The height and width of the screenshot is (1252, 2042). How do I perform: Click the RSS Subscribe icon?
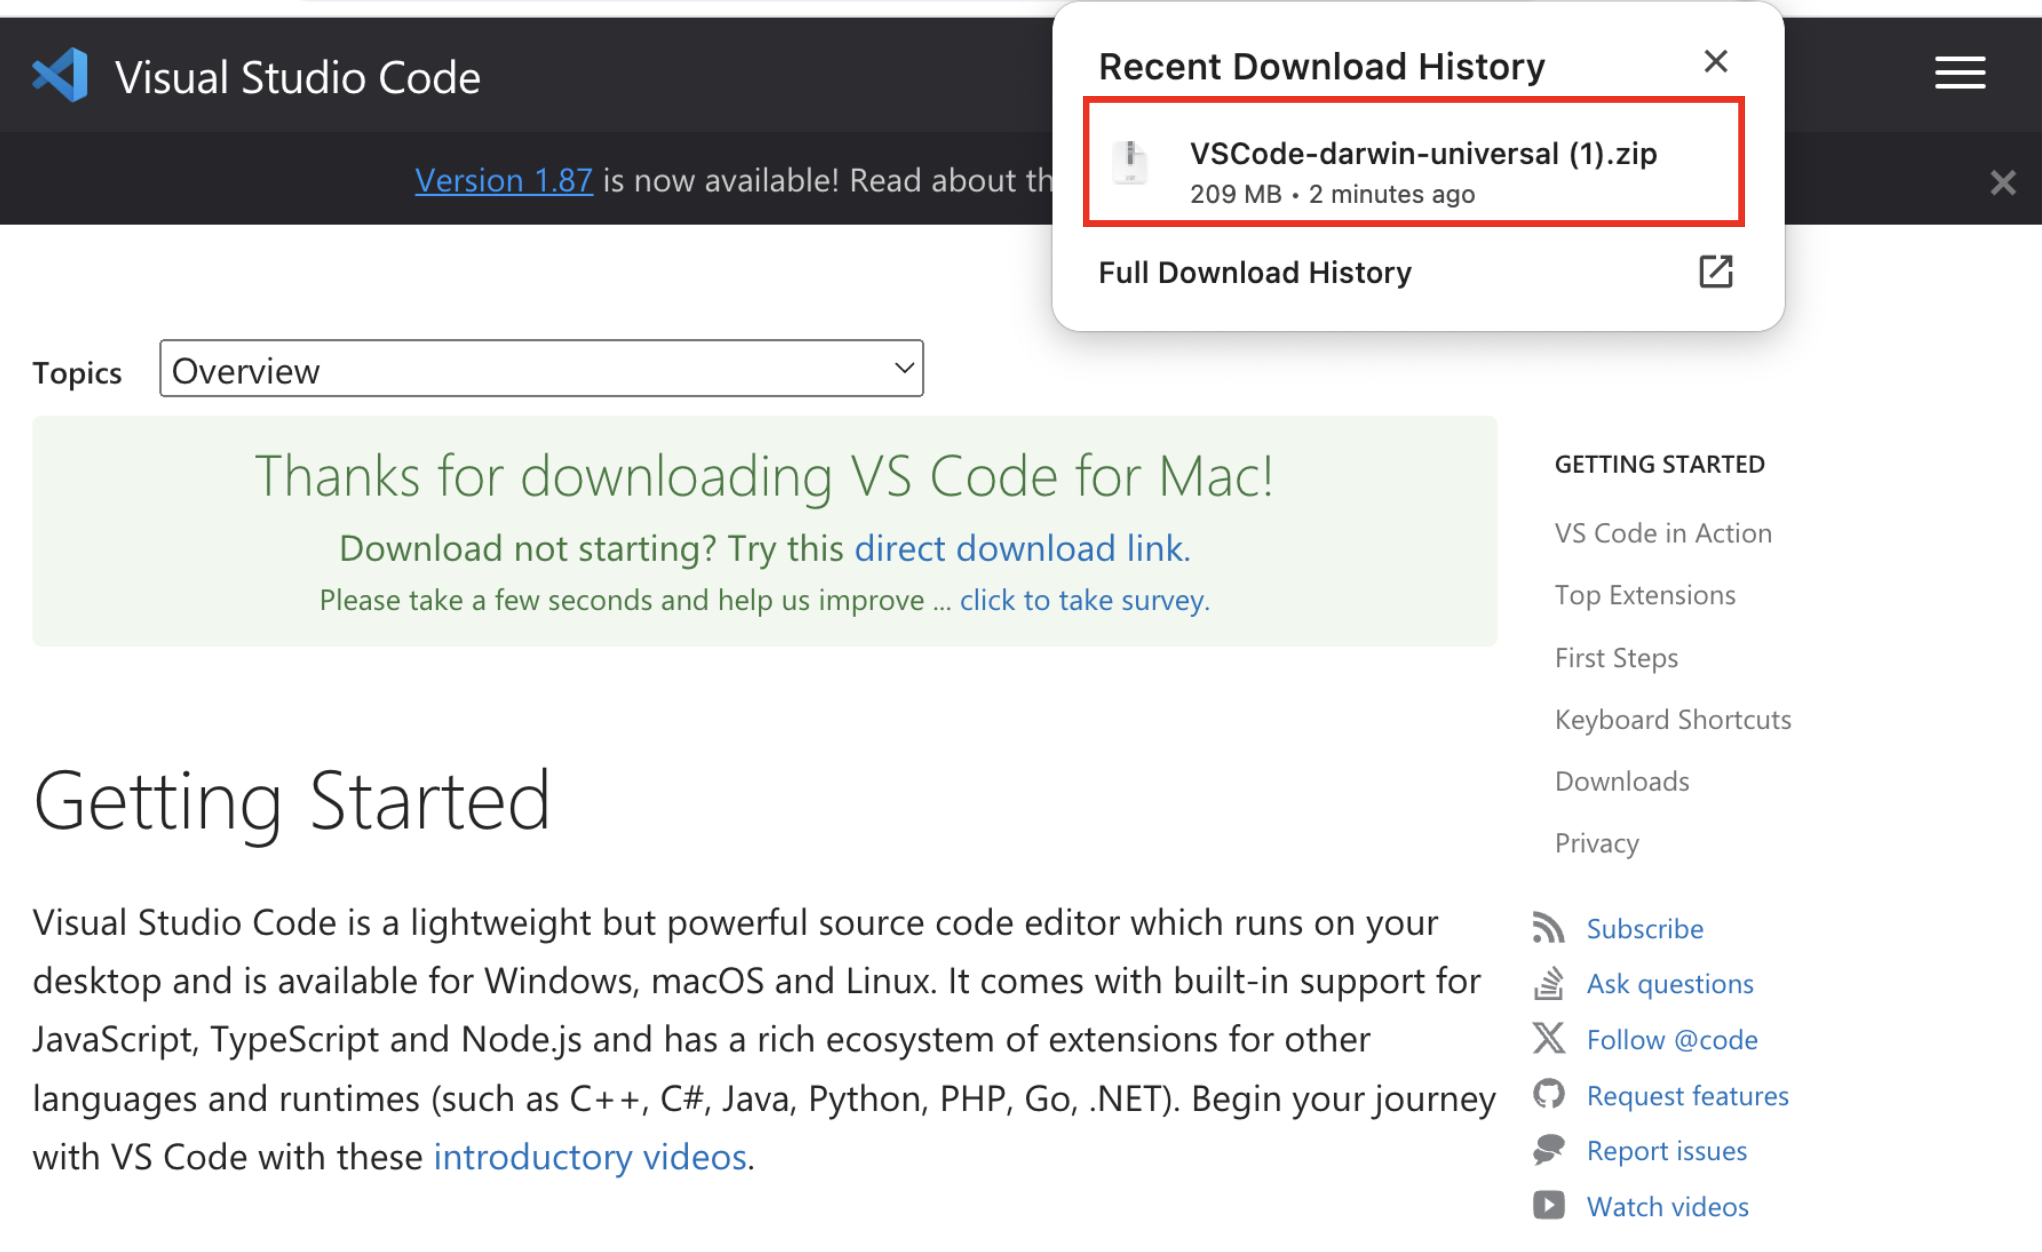click(1548, 928)
